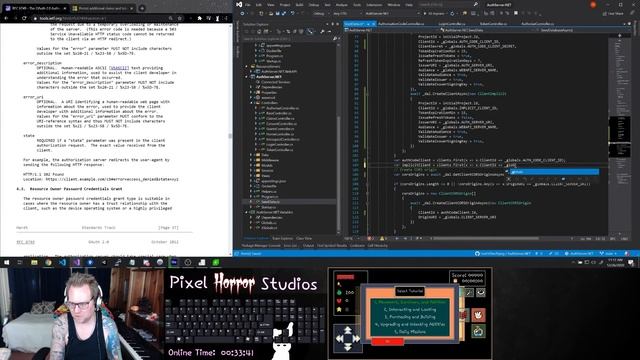This screenshot has width=640, height=360.
Task: Expand the Middleware folder node
Action: tap(251, 160)
